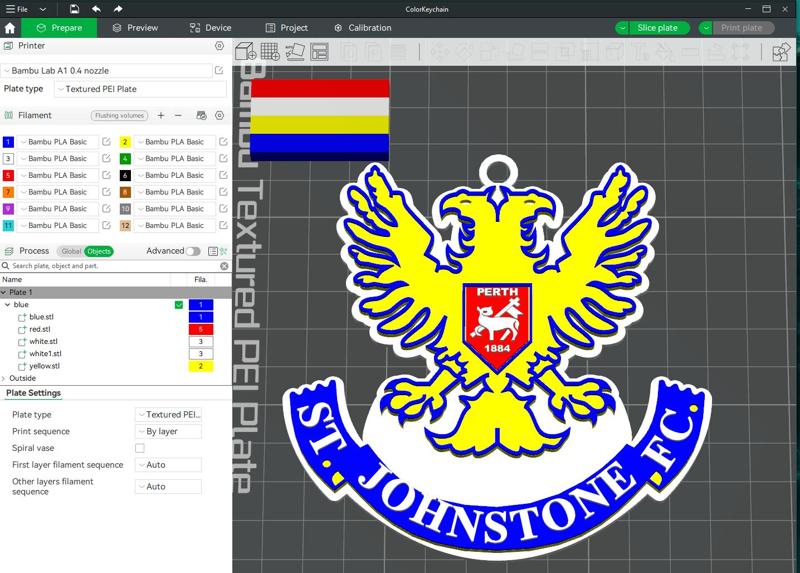
Task: Click blue filament 1 color swatch
Action: click(8, 142)
